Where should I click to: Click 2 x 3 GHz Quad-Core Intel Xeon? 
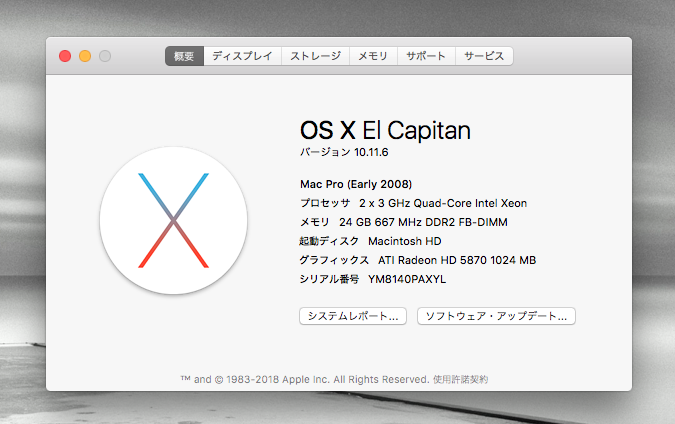(x=443, y=203)
